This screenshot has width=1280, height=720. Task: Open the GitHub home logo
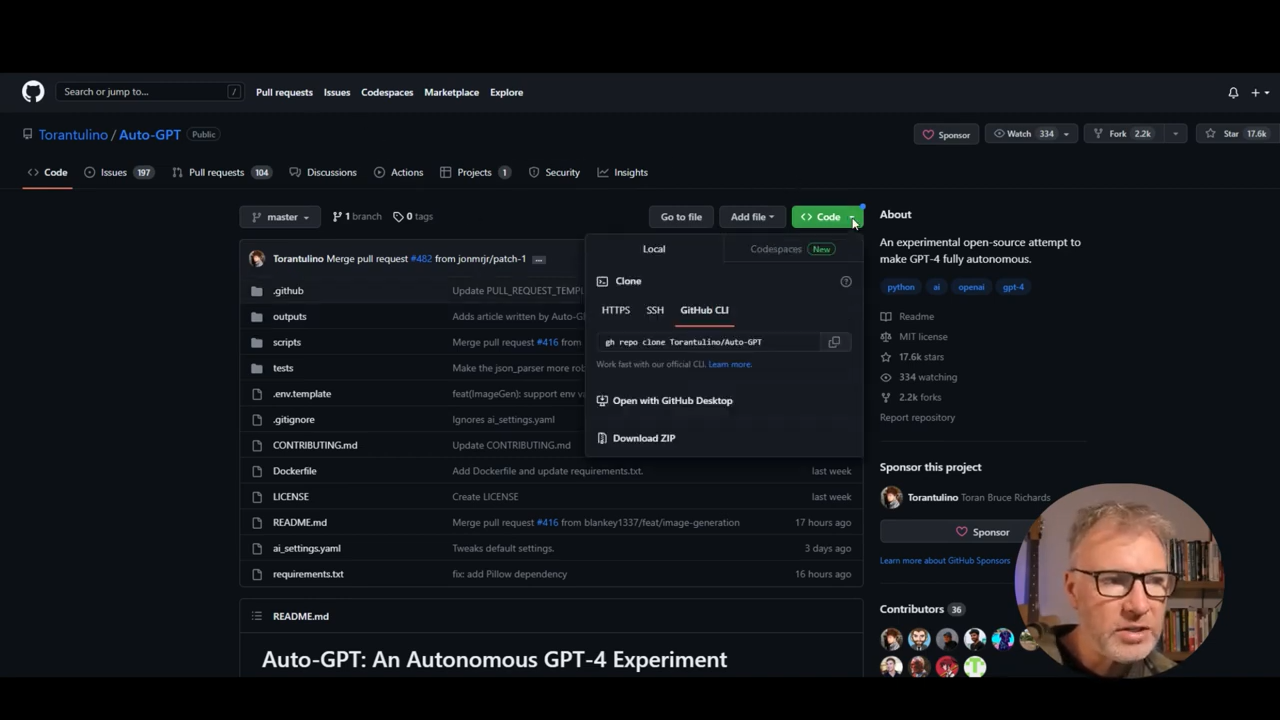click(x=33, y=92)
